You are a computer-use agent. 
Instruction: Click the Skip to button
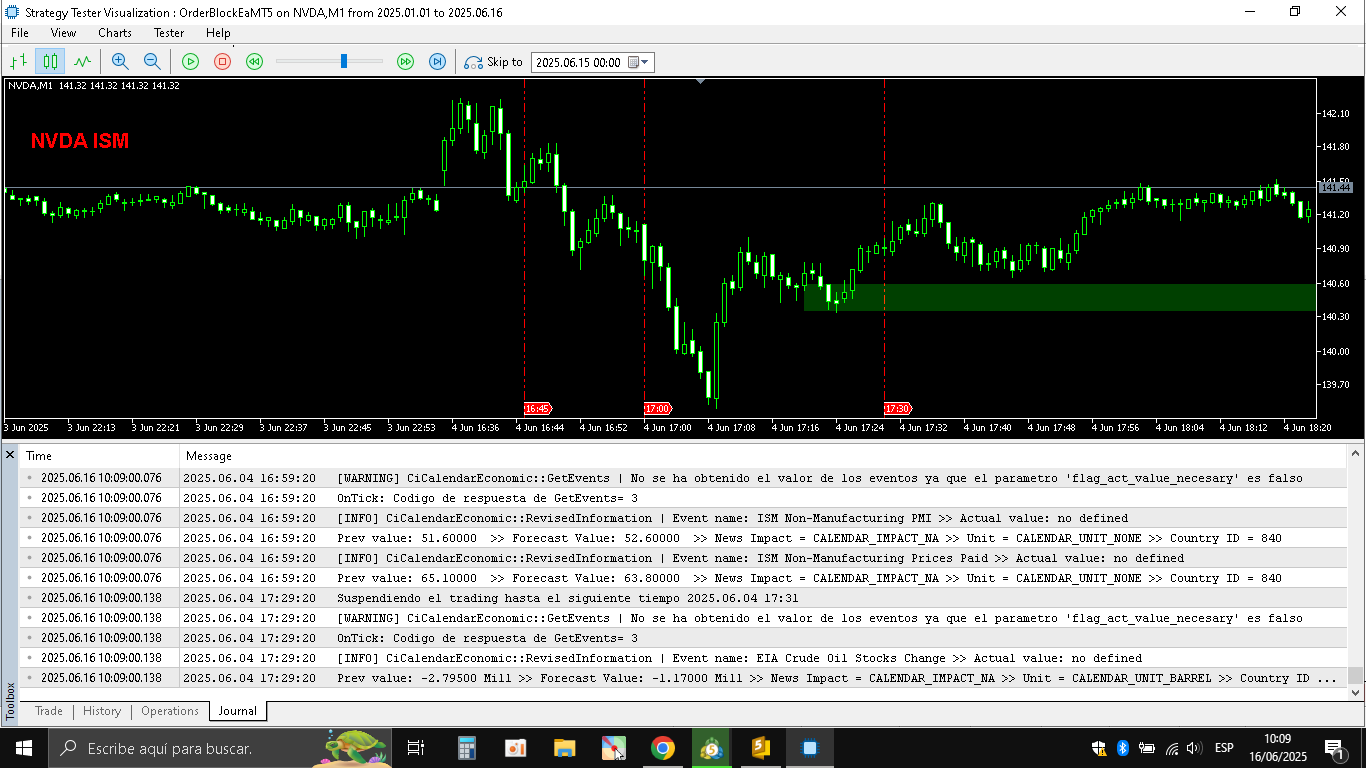494,62
